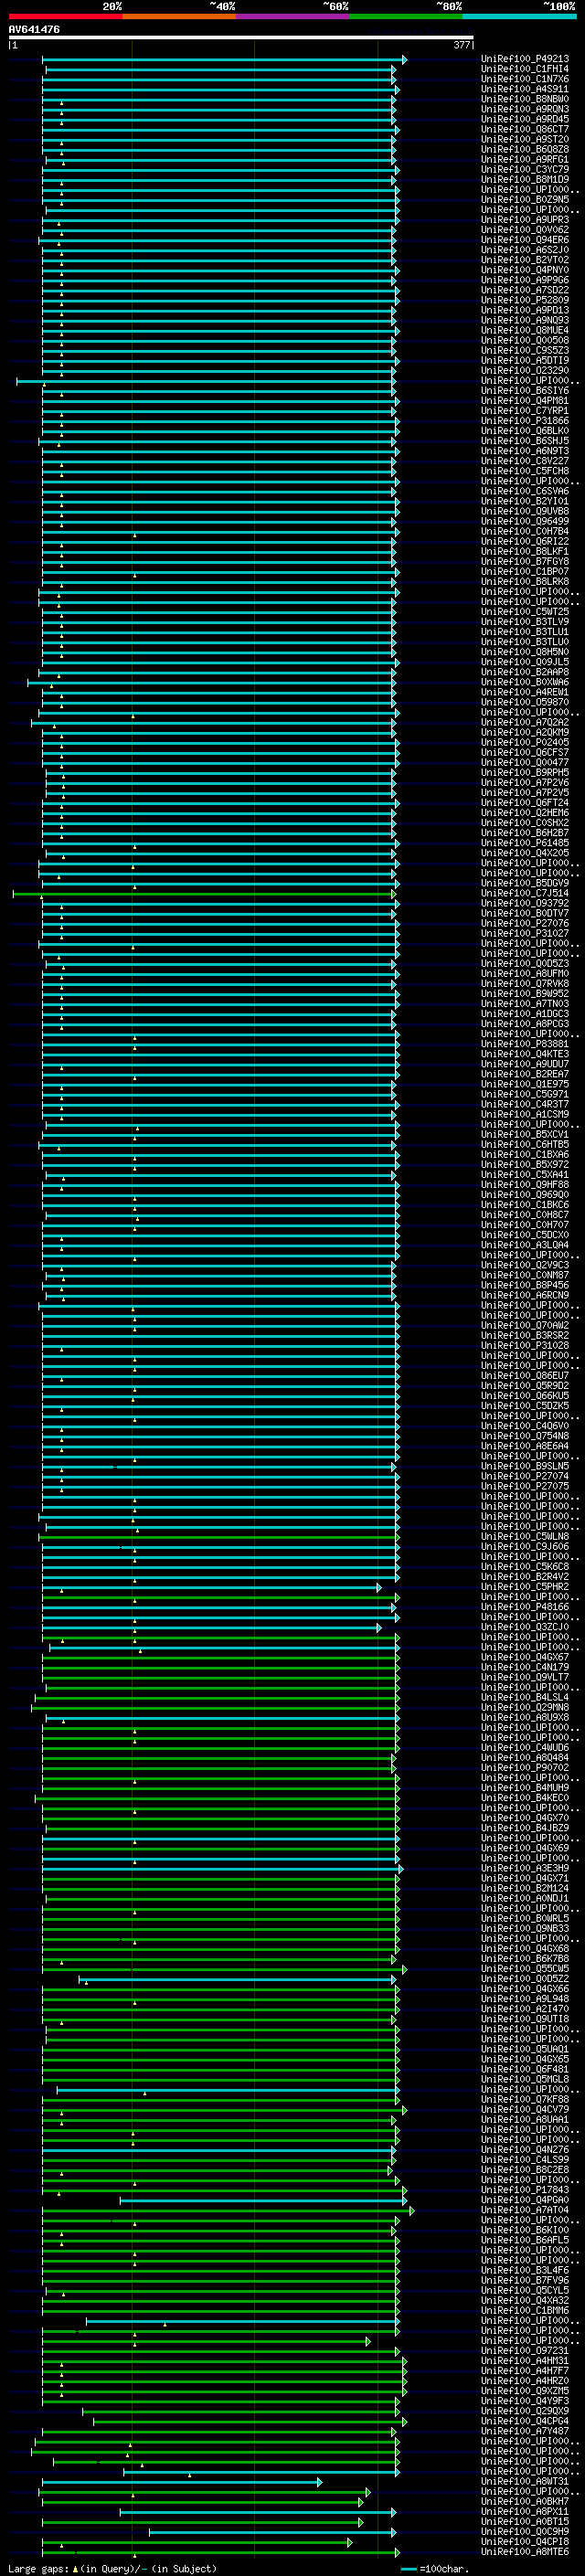Image resolution: width=585 pixels, height=2576 pixels.
Task: Select the UniRef100_Q3ZCJ0 label
Action: click(525, 1627)
